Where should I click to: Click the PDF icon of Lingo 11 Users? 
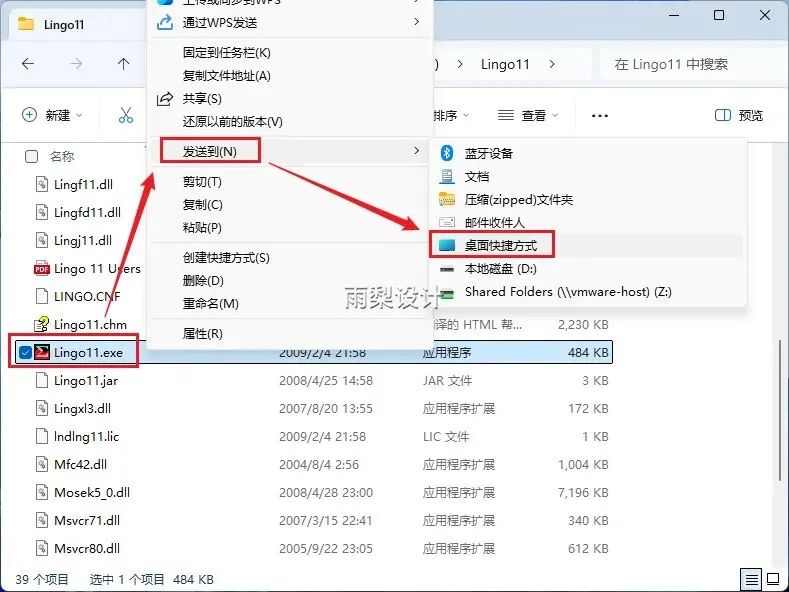42,268
